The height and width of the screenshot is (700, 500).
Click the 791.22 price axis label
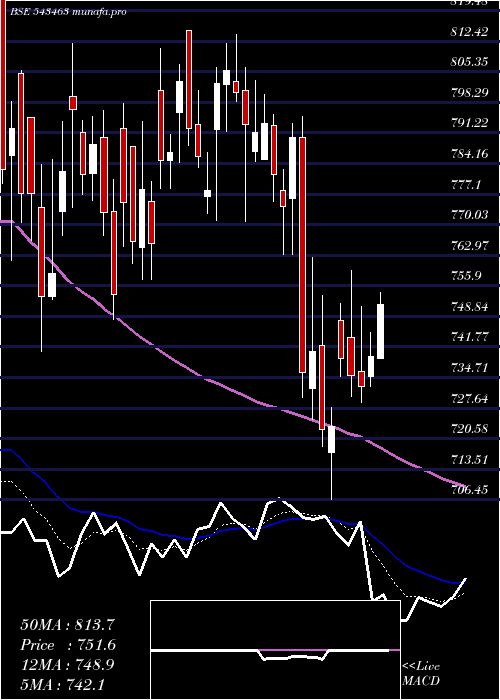[x=469, y=124]
